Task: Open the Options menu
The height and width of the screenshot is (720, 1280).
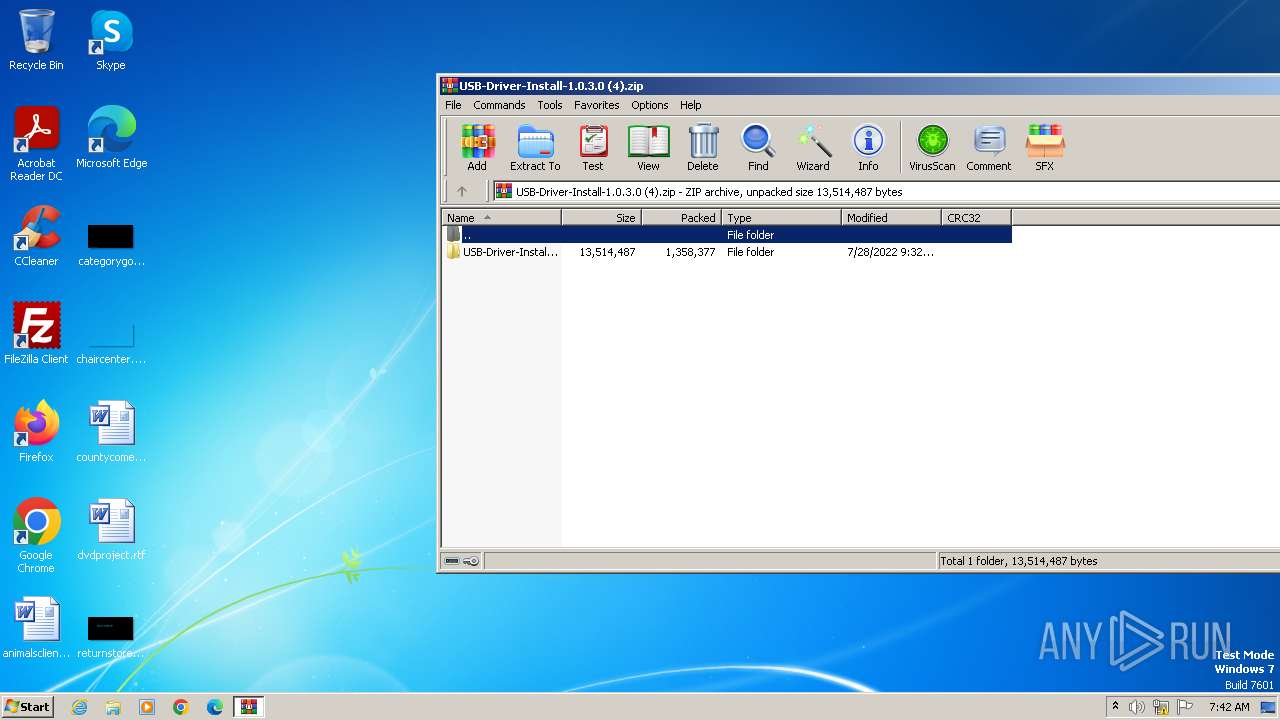Action: tap(650, 105)
